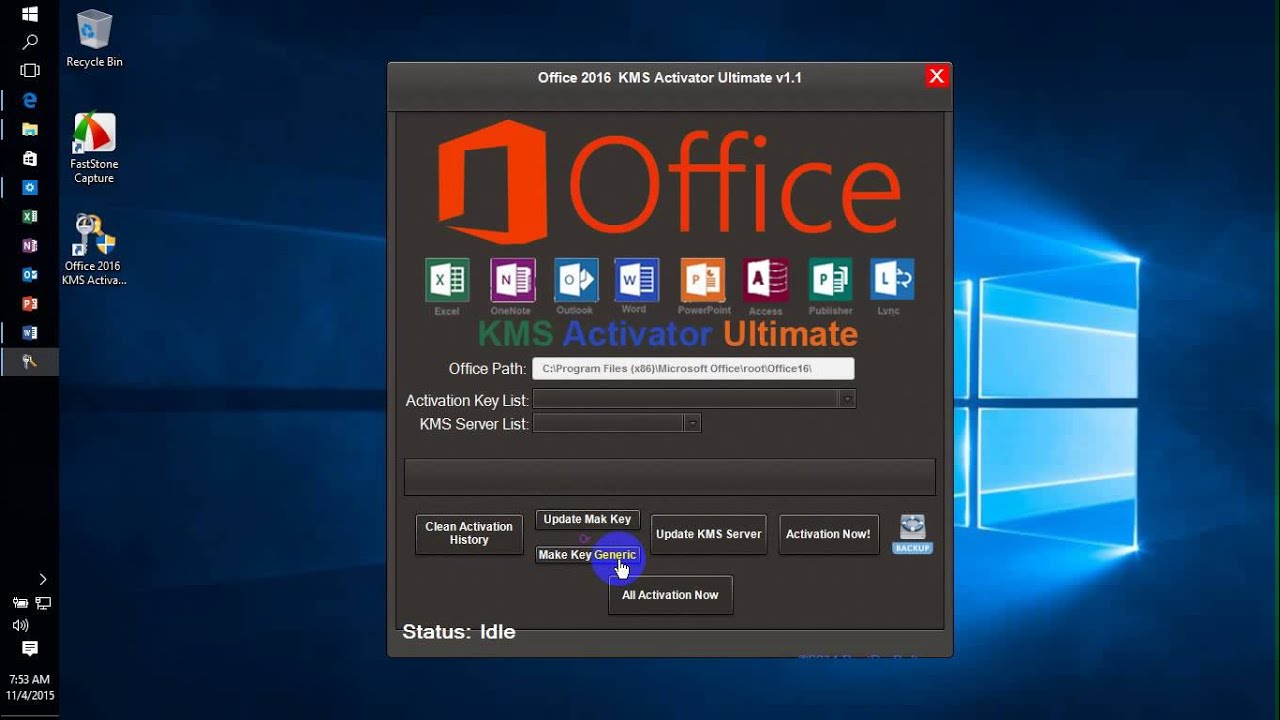Switch to PowerPoint on the taskbar

pyautogui.click(x=29, y=303)
